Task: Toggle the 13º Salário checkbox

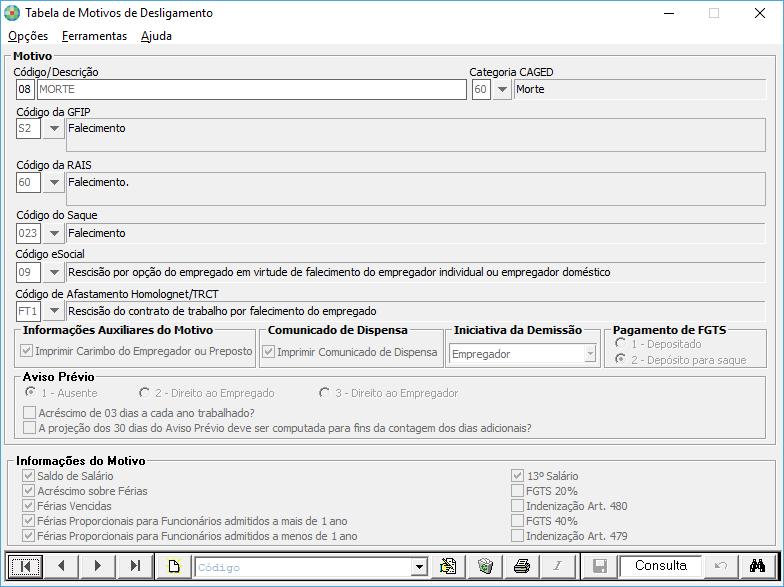Action: 517,477
